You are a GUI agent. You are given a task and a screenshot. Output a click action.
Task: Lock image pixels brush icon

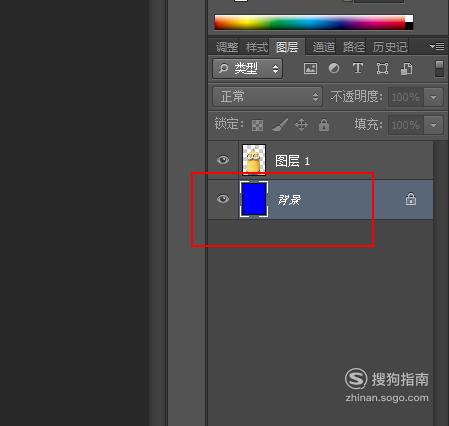point(280,125)
